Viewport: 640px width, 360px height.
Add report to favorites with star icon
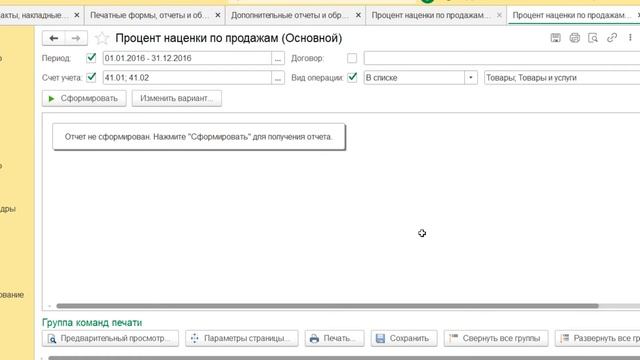point(102,38)
